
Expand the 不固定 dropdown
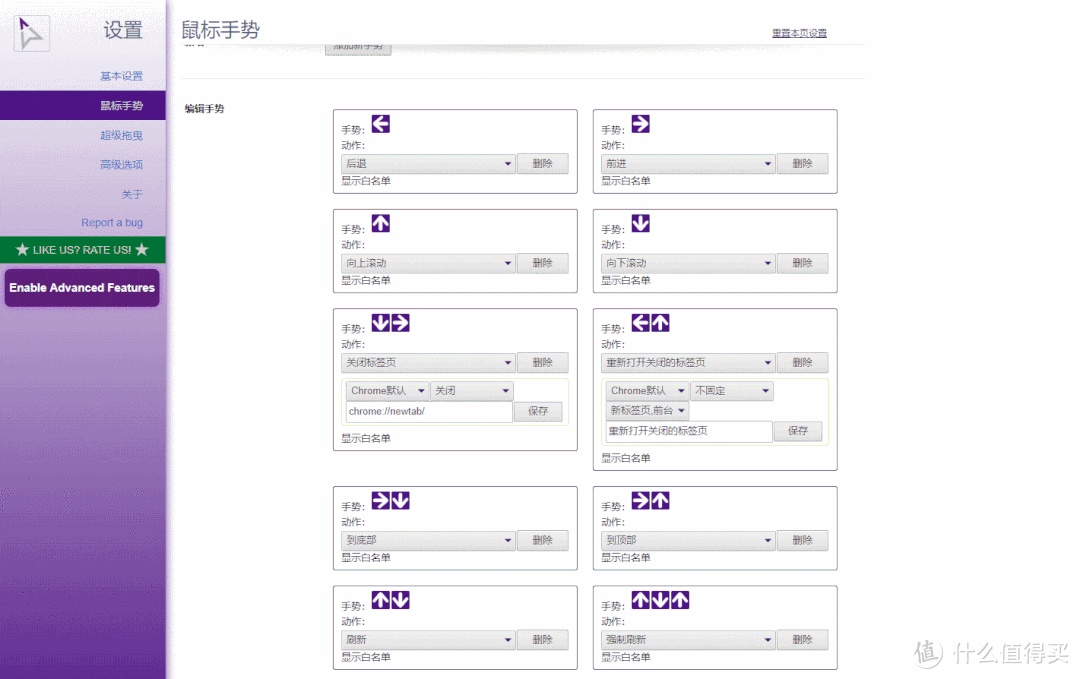731,391
